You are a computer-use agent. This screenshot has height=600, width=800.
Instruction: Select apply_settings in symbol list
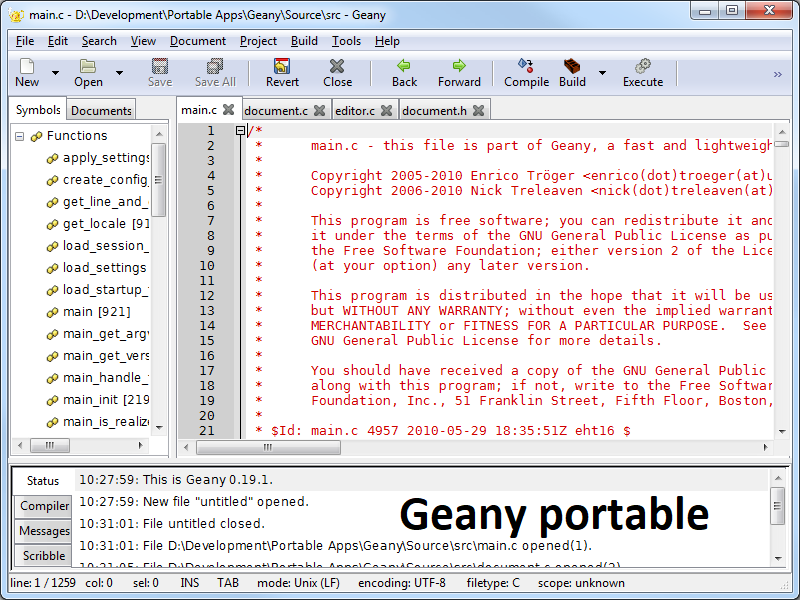coord(106,158)
